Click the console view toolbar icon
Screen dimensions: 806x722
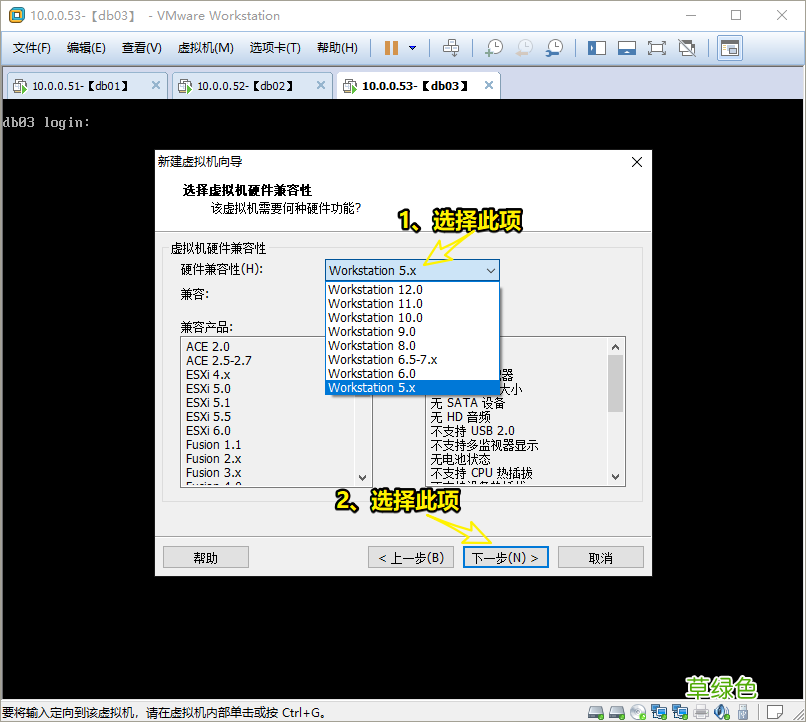point(730,48)
